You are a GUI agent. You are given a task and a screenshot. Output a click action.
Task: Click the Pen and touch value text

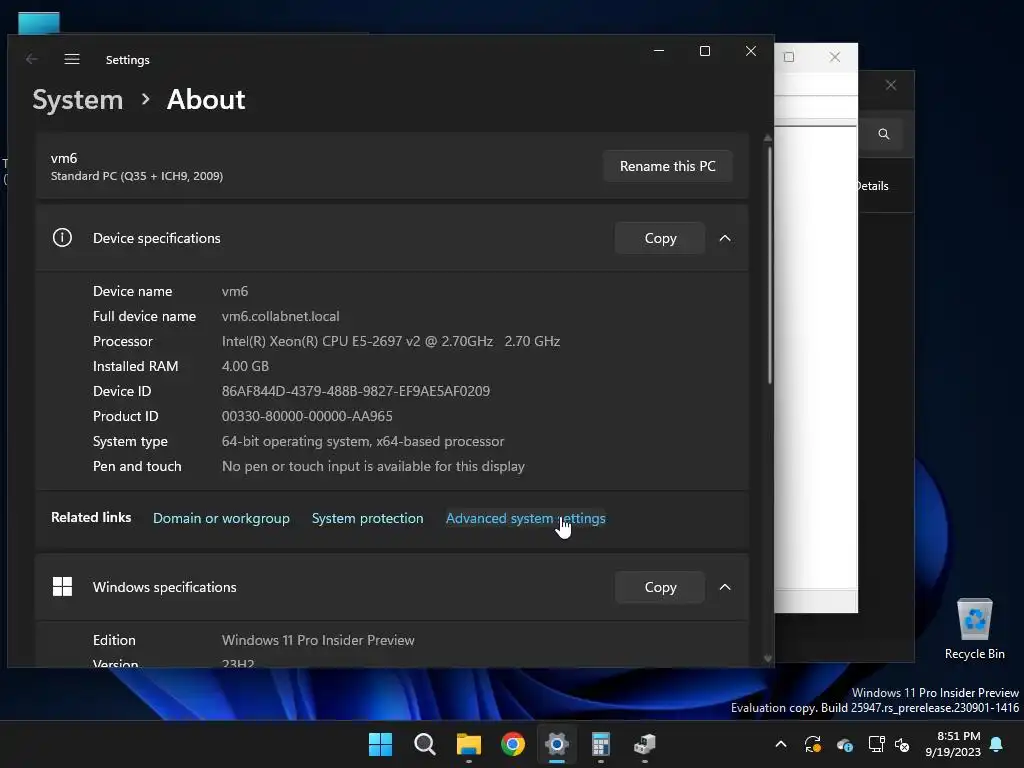click(x=373, y=466)
